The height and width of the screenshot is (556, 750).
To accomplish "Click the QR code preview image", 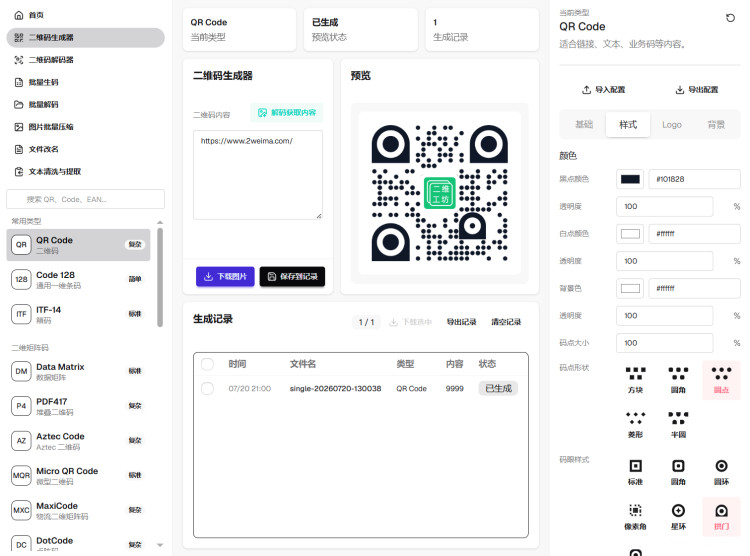I will tap(440, 193).
